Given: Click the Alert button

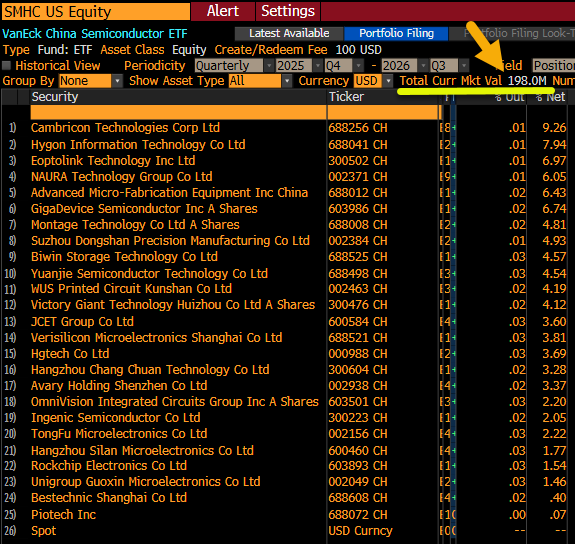Looking at the screenshot, I should click(x=223, y=11).
